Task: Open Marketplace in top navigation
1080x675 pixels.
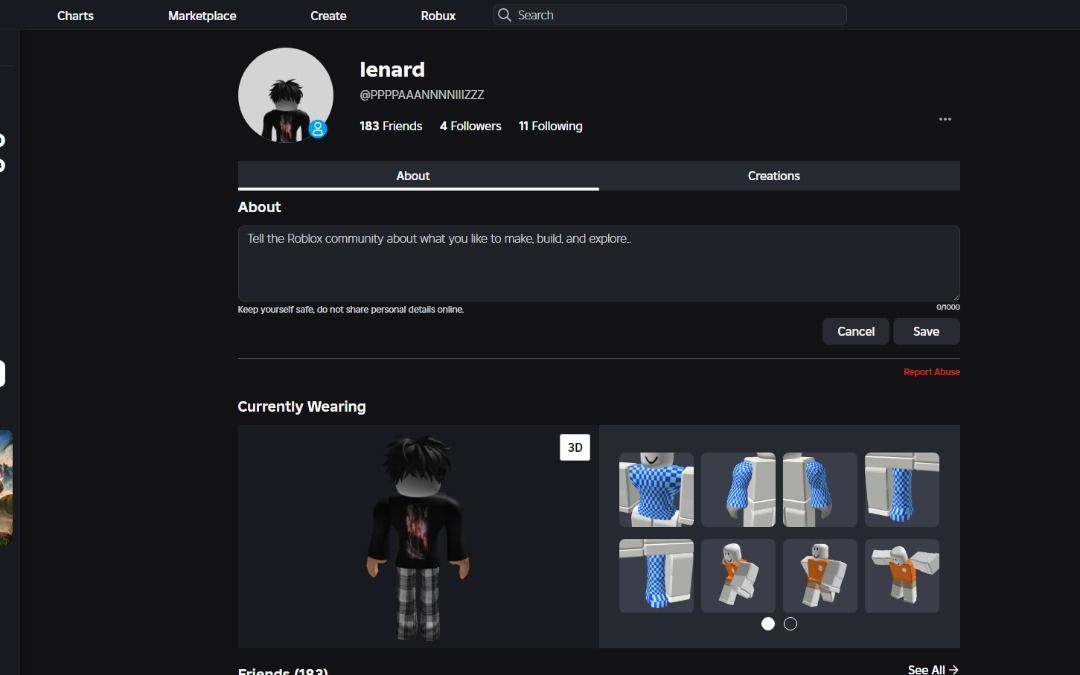Action: point(202,16)
